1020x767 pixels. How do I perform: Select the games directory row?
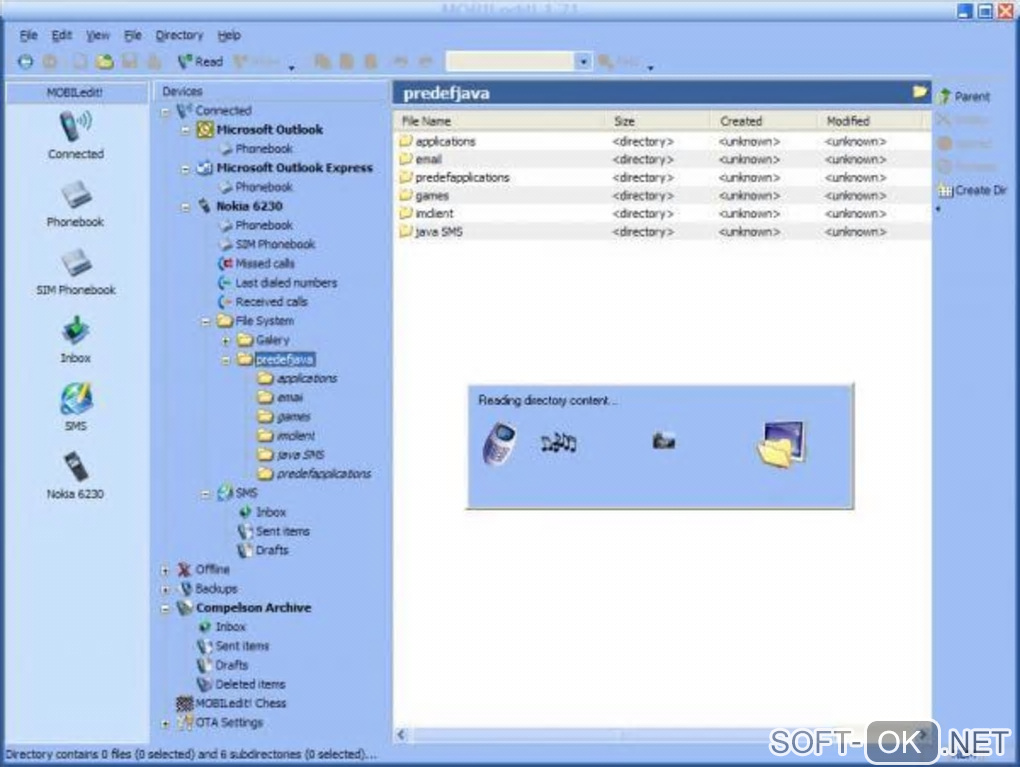[662, 196]
